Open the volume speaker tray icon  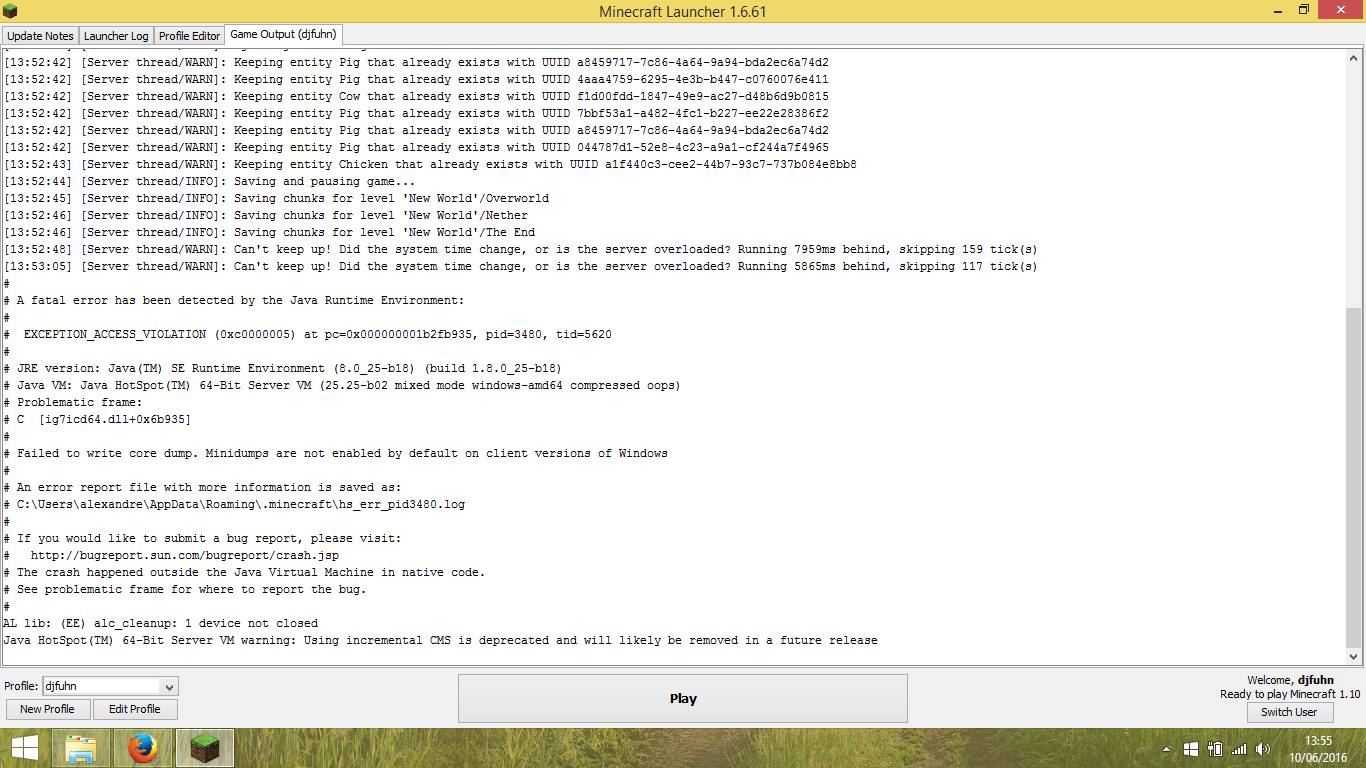(1263, 749)
